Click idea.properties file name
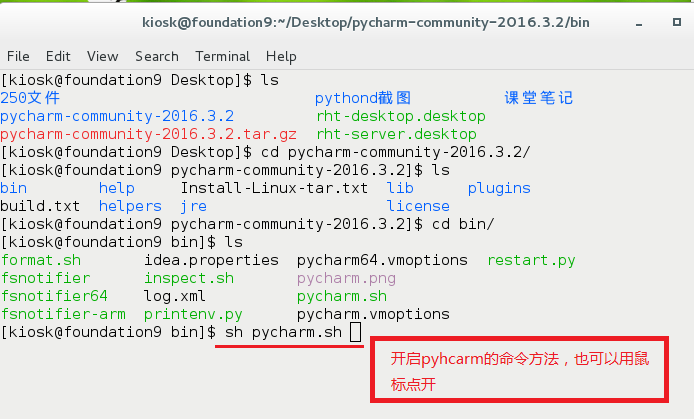 [211, 260]
